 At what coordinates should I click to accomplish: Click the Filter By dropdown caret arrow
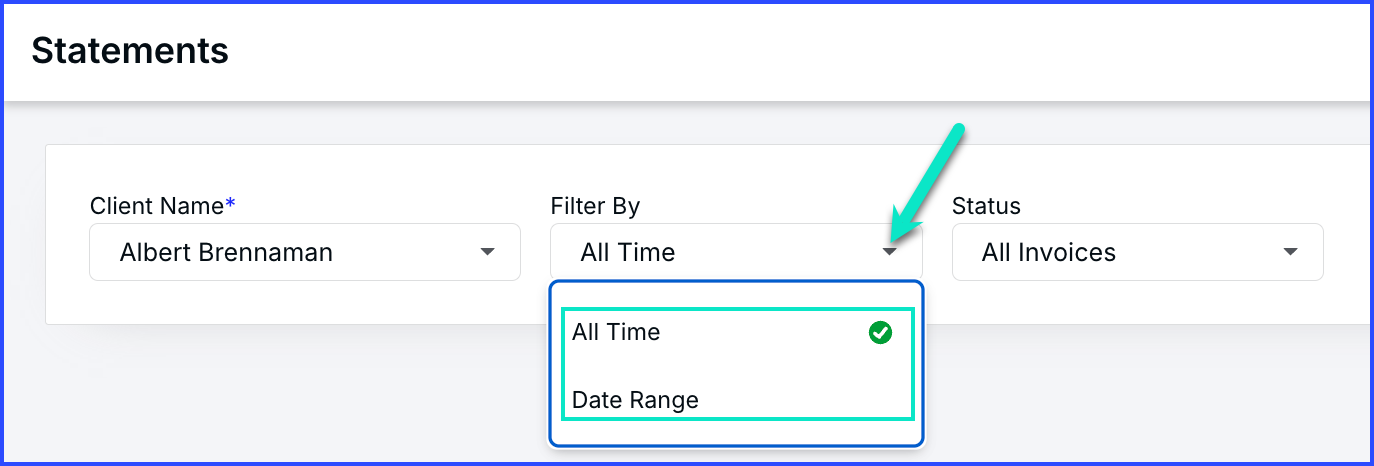click(889, 252)
